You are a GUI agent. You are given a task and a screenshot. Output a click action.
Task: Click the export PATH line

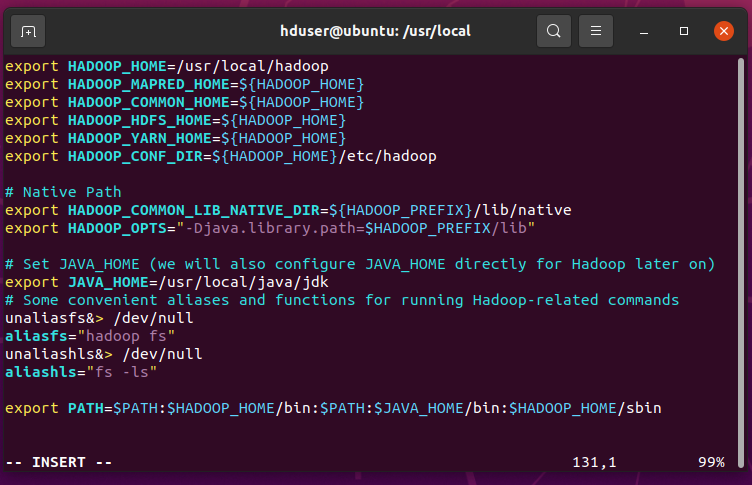tap(333, 408)
